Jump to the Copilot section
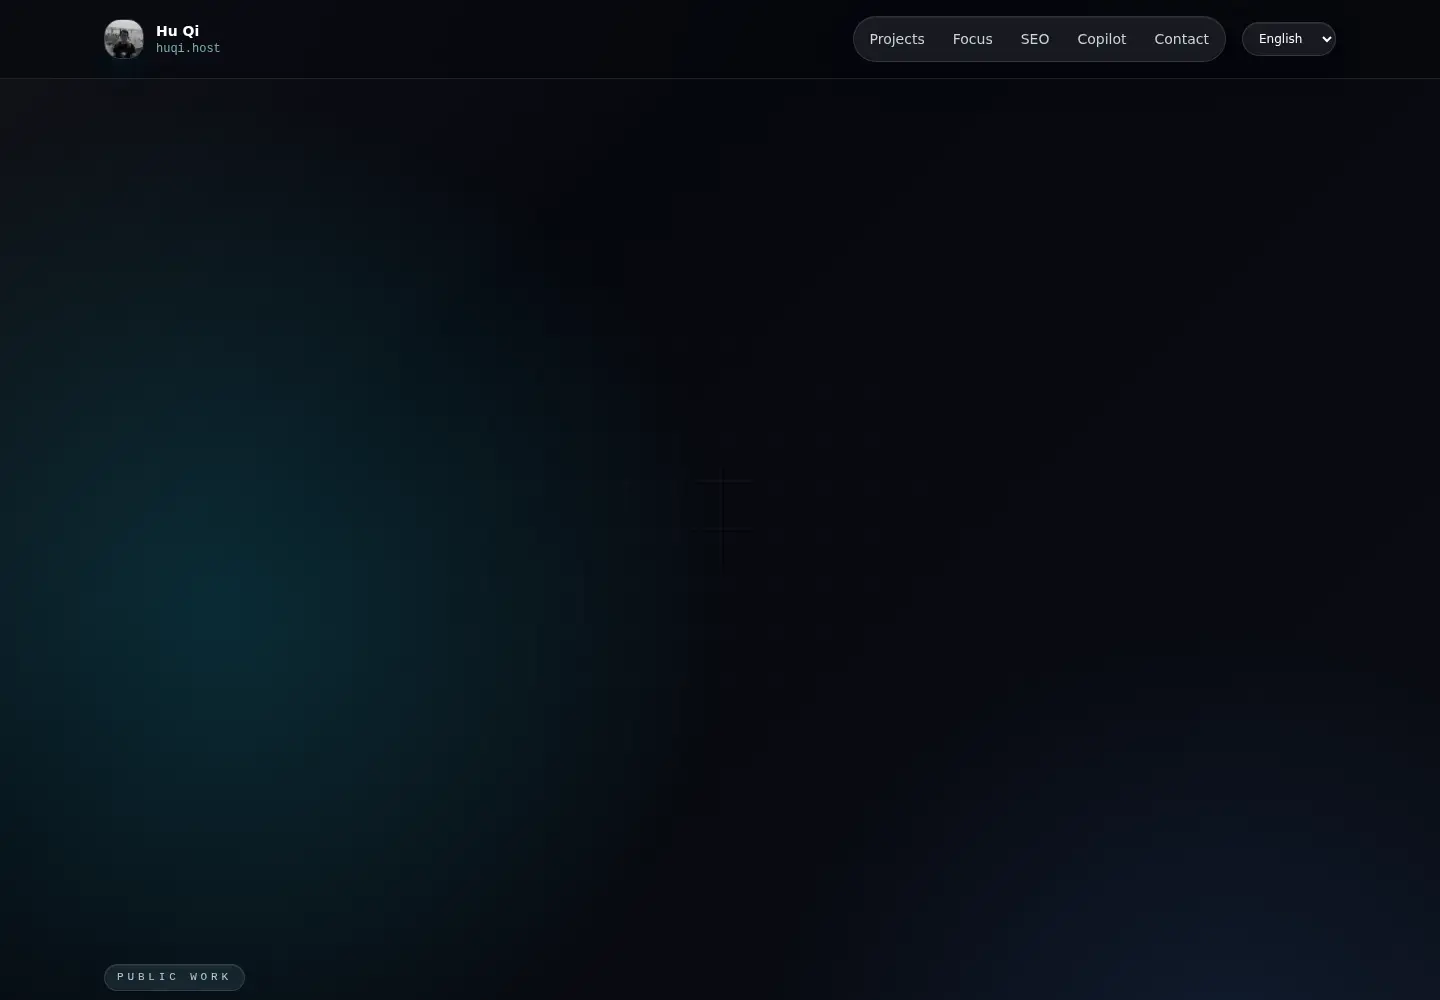Screen dimensions: 1440x1000 pos(1101,39)
